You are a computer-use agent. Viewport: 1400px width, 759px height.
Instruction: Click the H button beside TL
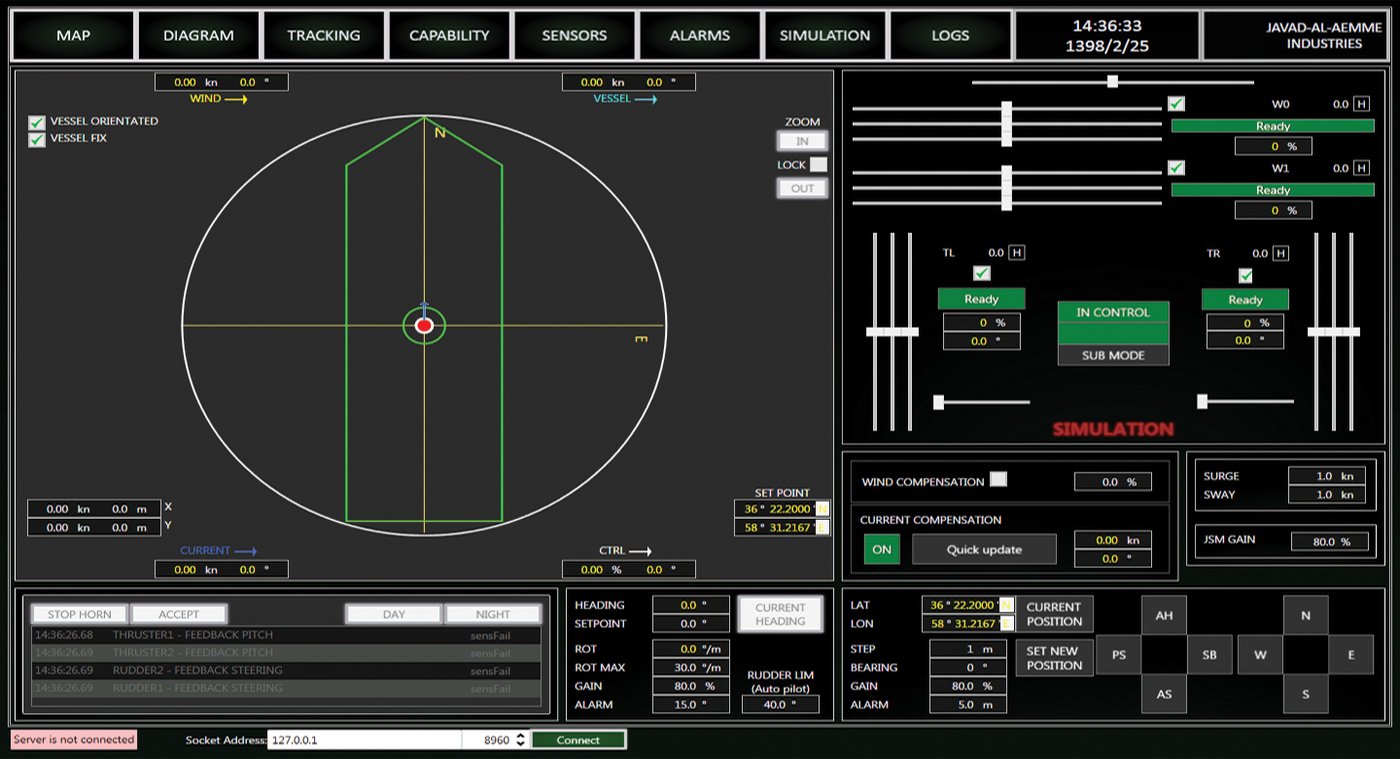(x=1016, y=253)
